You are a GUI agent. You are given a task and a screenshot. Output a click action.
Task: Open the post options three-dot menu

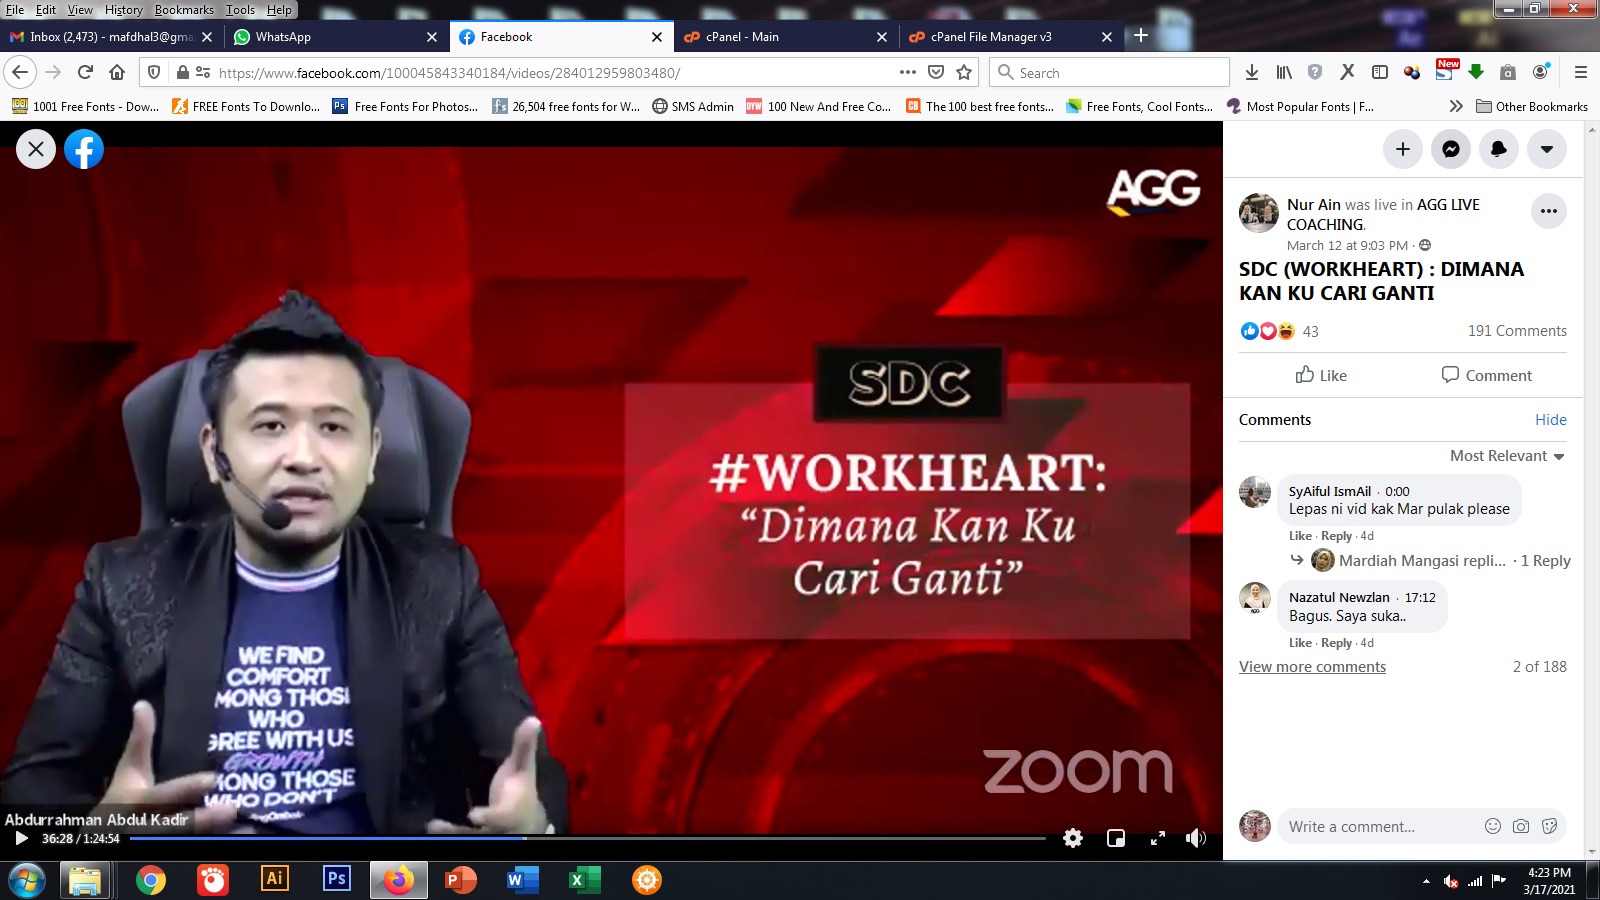(1548, 211)
